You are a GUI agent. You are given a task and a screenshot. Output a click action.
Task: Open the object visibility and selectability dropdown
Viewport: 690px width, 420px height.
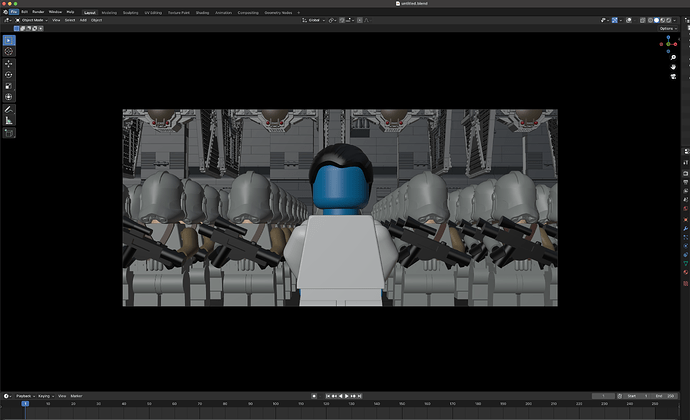click(x=604, y=20)
